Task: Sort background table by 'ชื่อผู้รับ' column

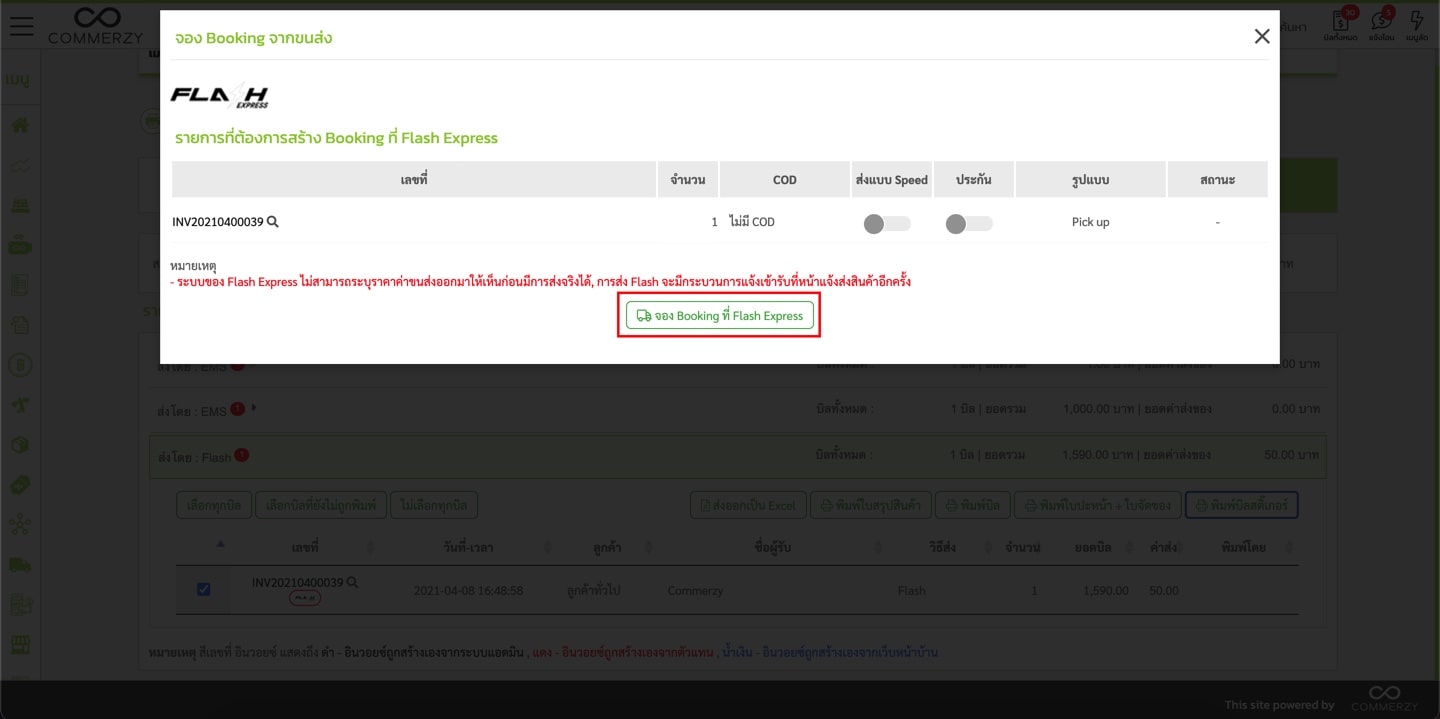Action: [x=773, y=547]
